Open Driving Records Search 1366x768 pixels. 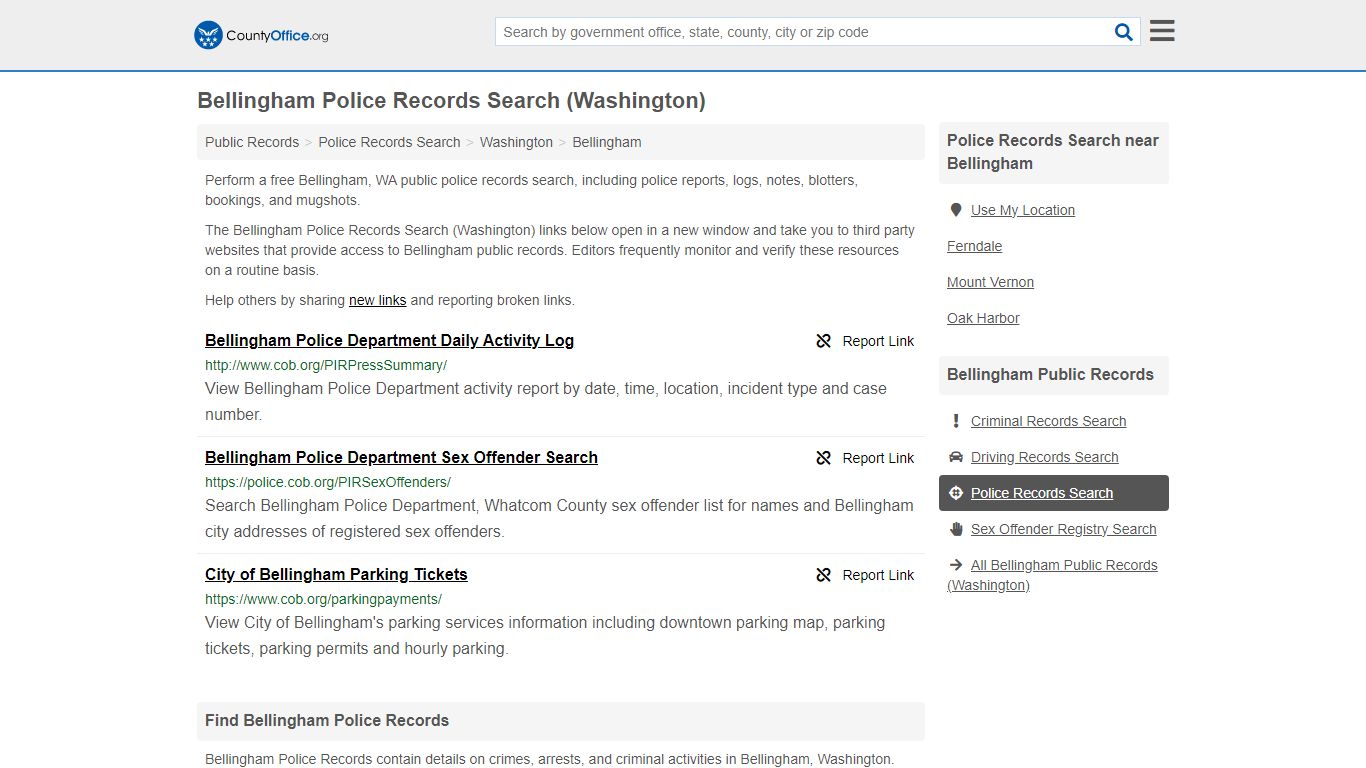click(1044, 457)
